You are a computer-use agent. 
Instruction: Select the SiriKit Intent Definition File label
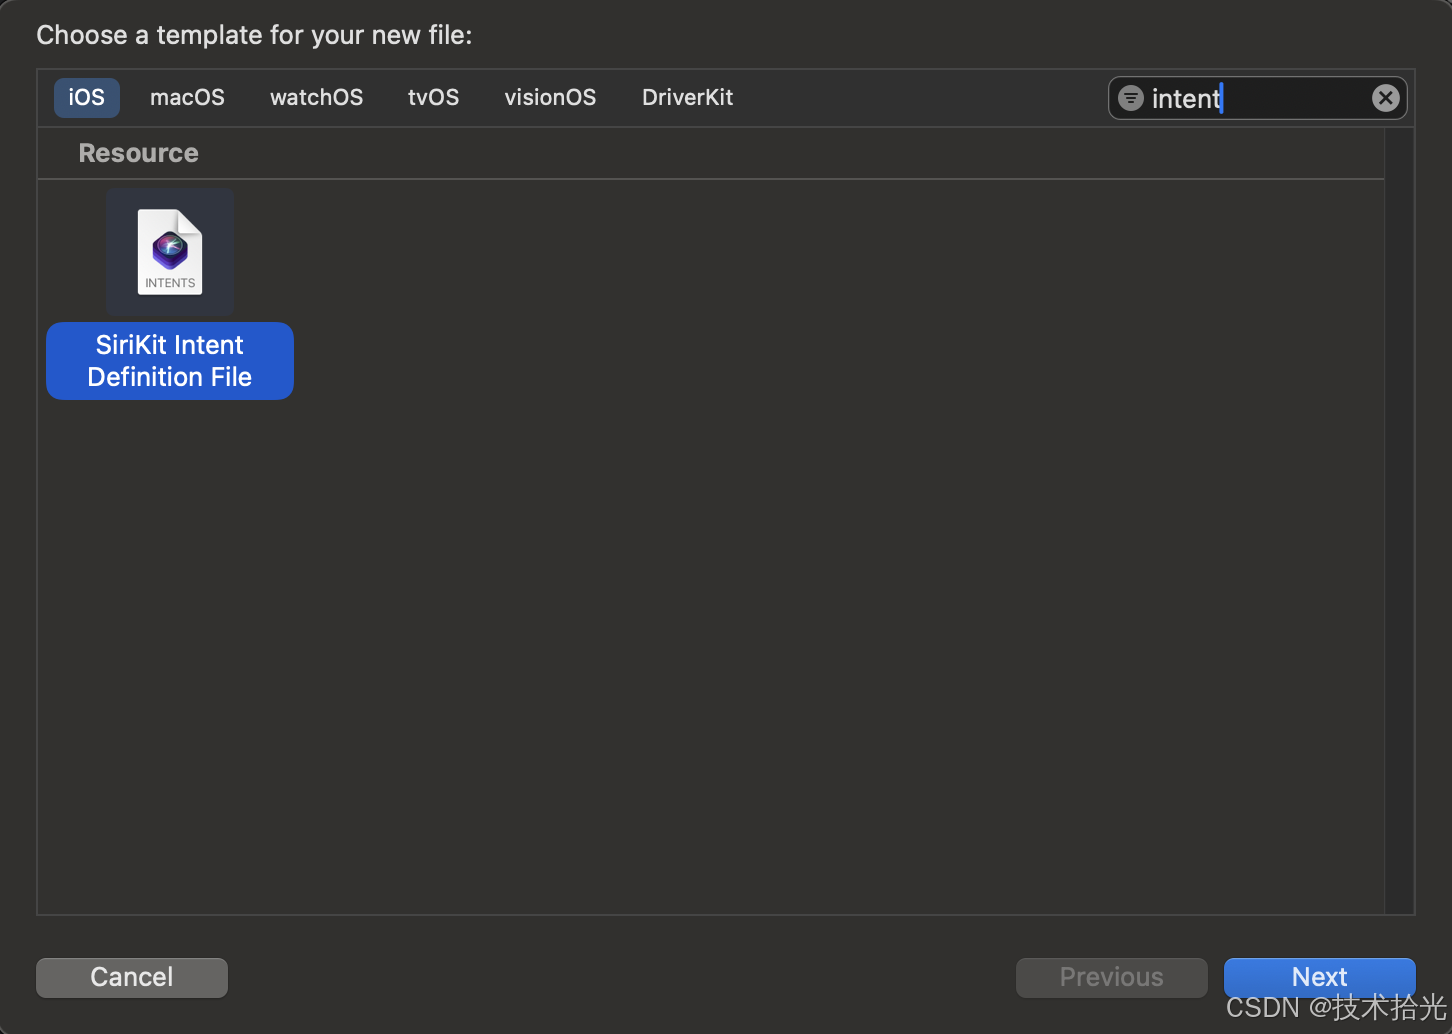pos(170,361)
